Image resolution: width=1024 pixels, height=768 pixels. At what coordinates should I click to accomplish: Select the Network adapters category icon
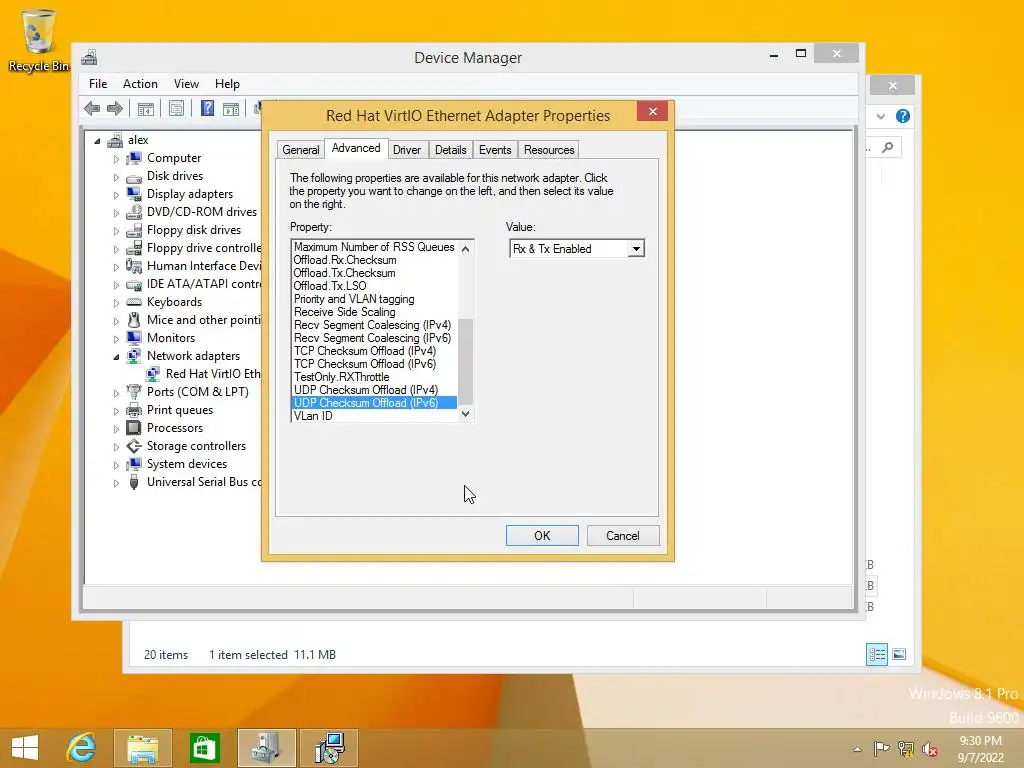coord(134,356)
